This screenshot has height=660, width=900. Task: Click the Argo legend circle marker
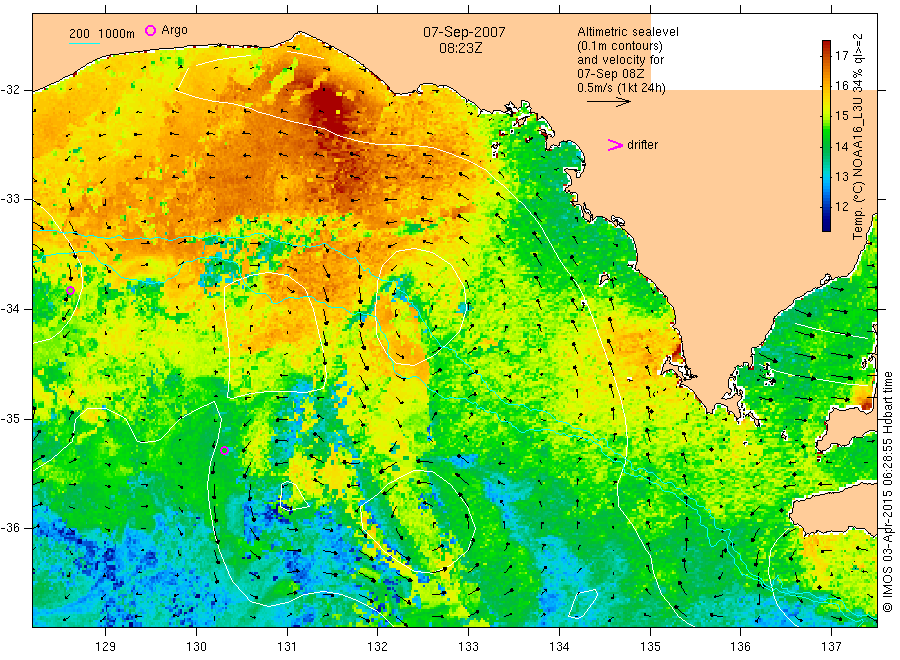tap(150, 30)
